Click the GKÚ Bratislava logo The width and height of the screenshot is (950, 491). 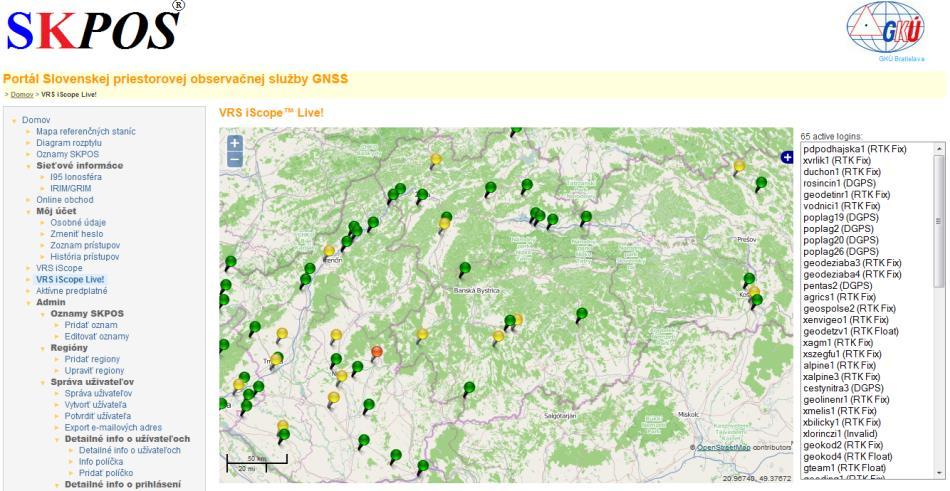point(885,30)
